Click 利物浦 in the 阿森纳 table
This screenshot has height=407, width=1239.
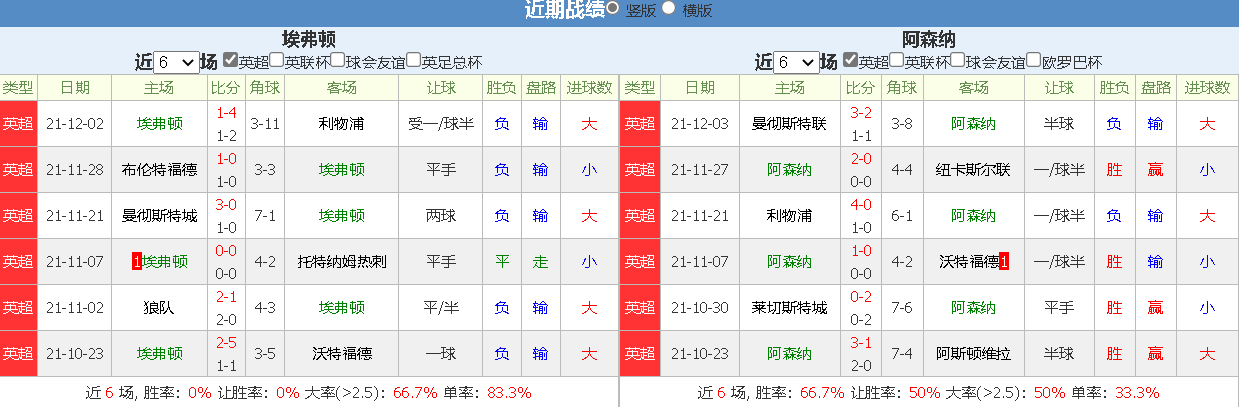pyautogui.click(x=789, y=216)
